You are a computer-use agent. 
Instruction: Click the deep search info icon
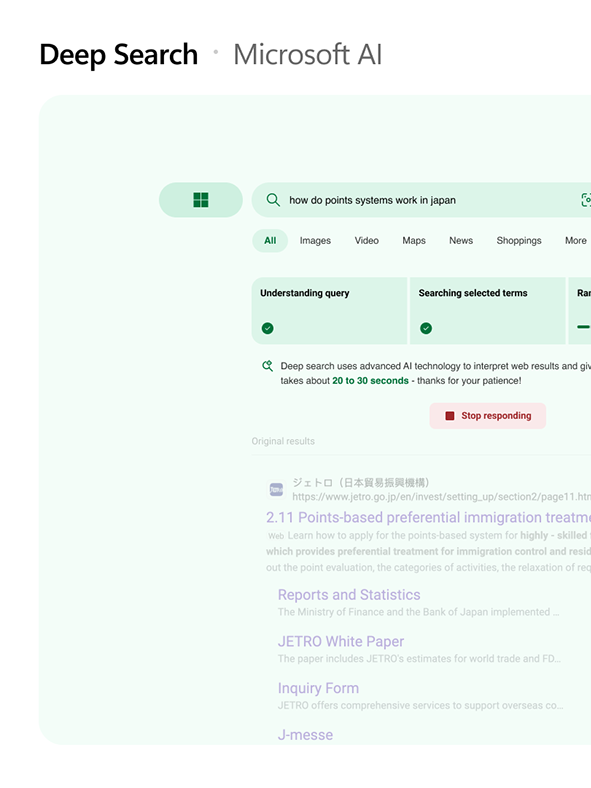point(267,366)
